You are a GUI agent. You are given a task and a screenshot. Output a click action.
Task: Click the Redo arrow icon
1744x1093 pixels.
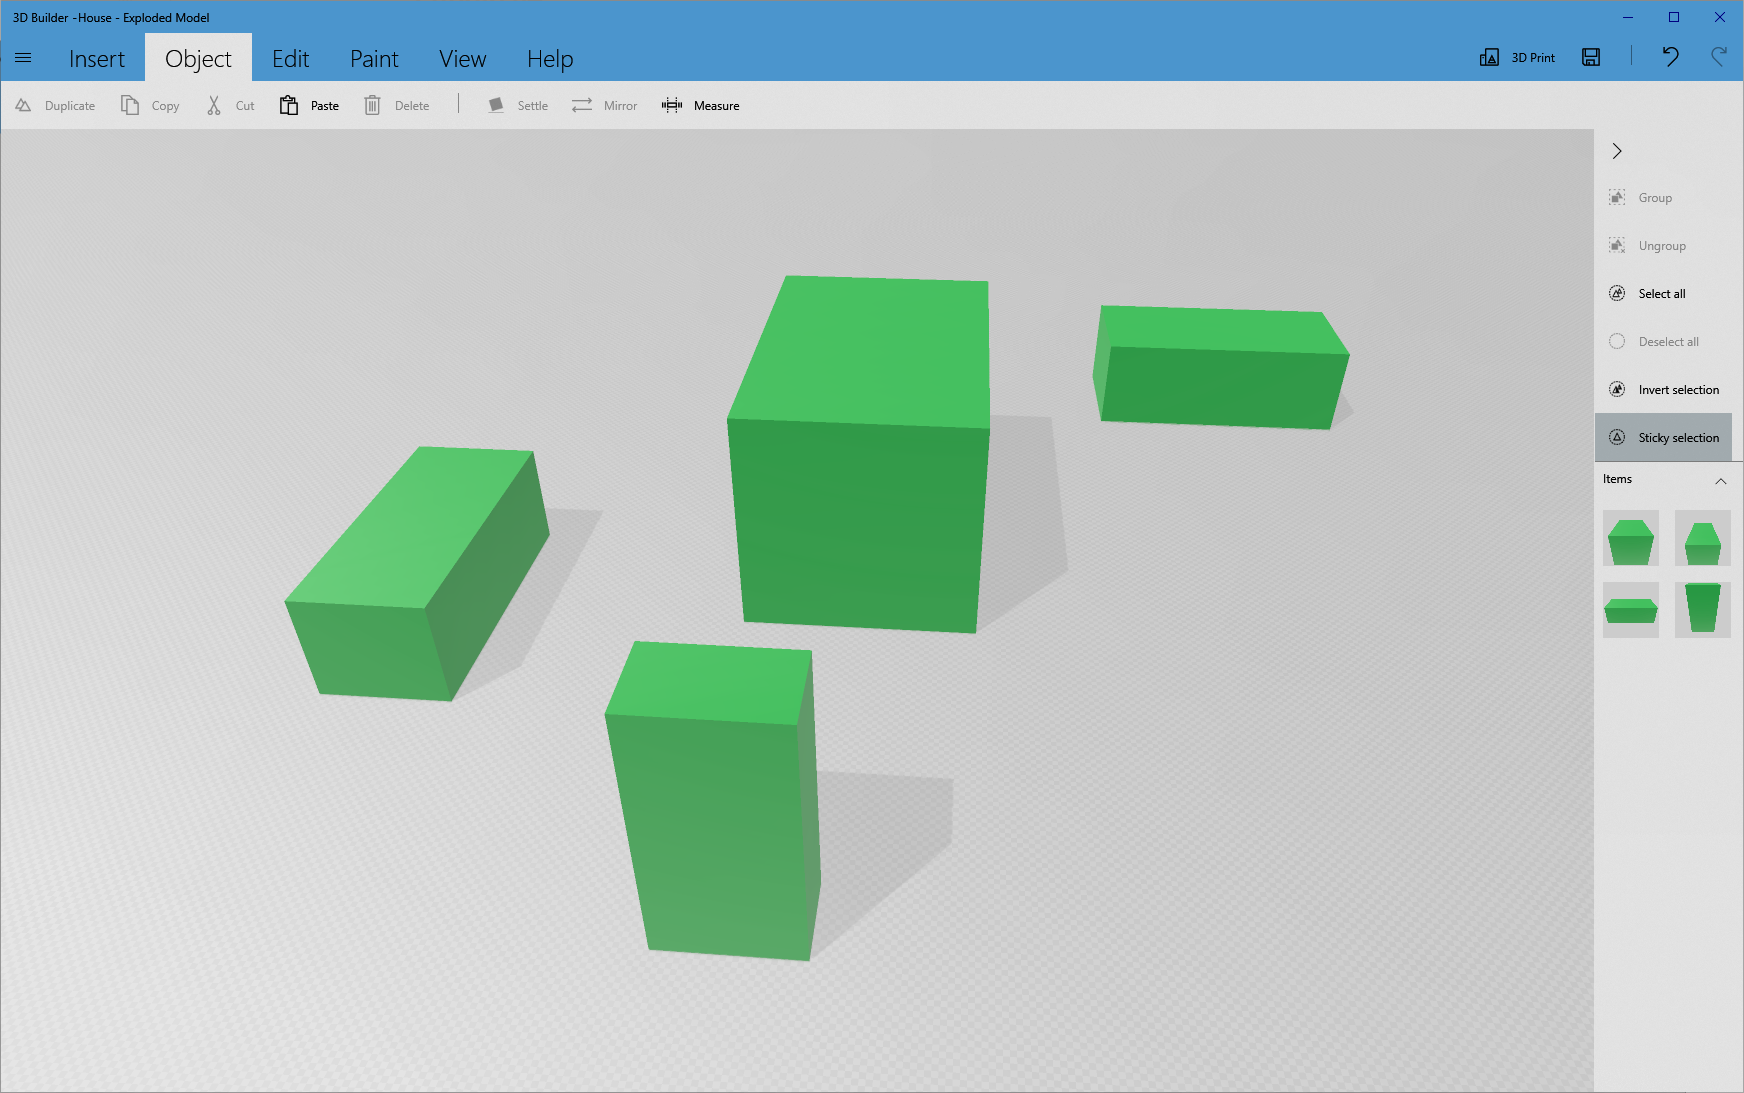pyautogui.click(x=1719, y=58)
